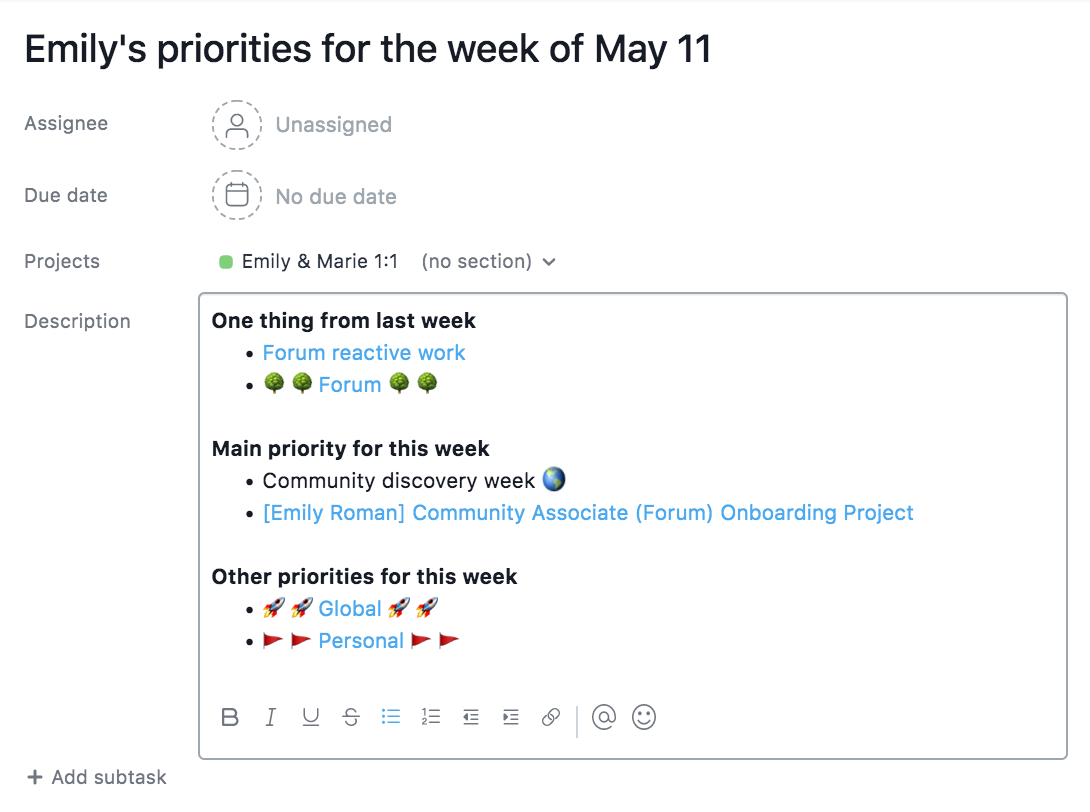Apply strikethrough formatting

(x=351, y=717)
